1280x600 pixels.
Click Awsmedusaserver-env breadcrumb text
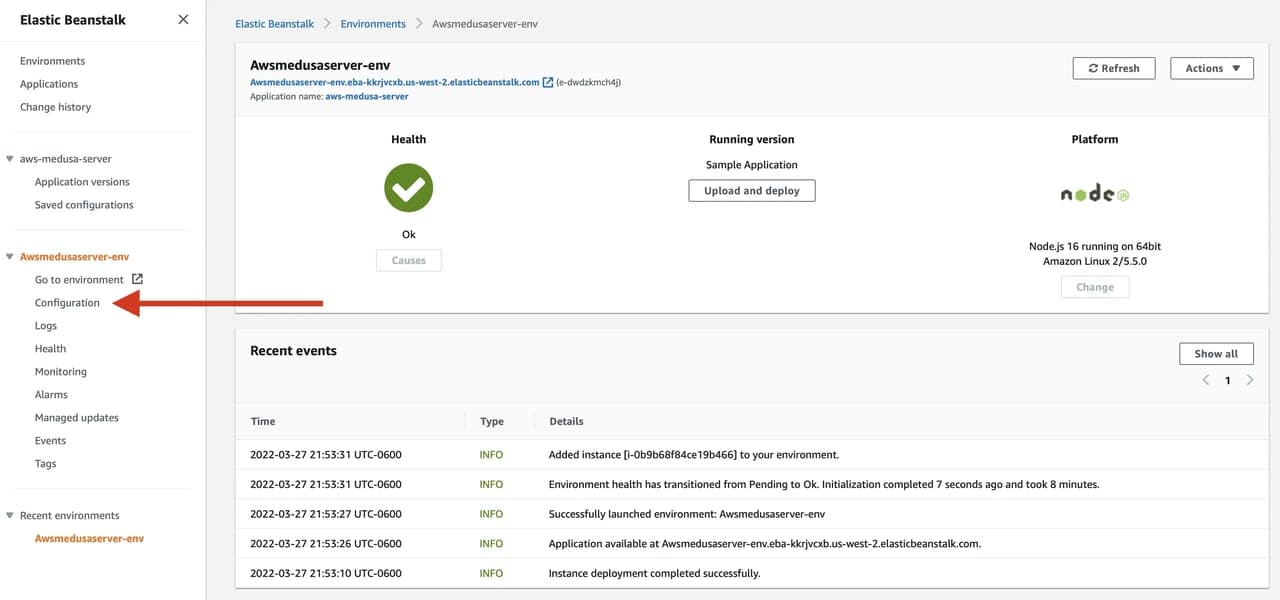point(485,24)
